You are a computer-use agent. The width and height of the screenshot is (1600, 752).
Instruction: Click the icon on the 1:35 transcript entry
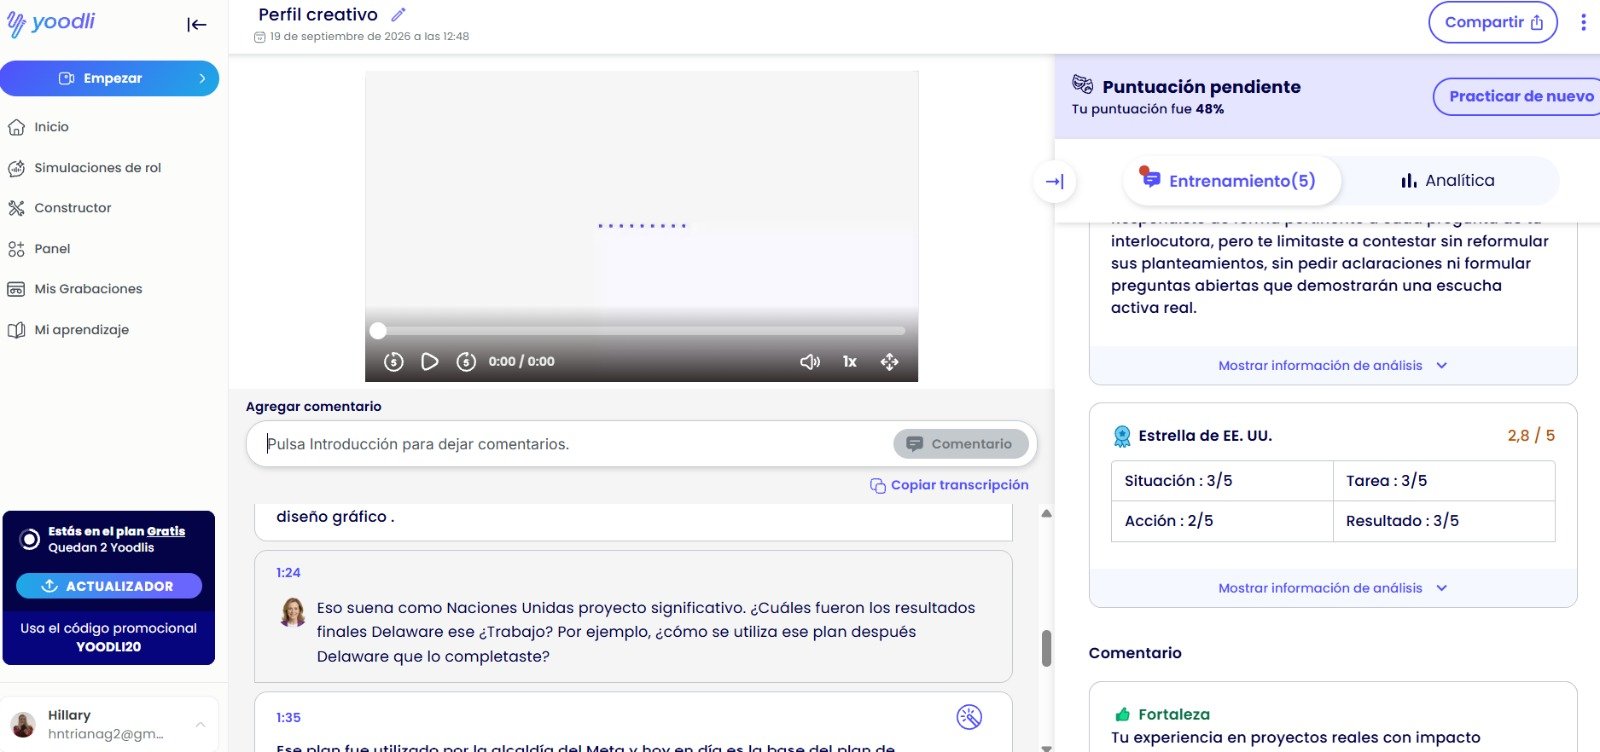click(x=969, y=717)
